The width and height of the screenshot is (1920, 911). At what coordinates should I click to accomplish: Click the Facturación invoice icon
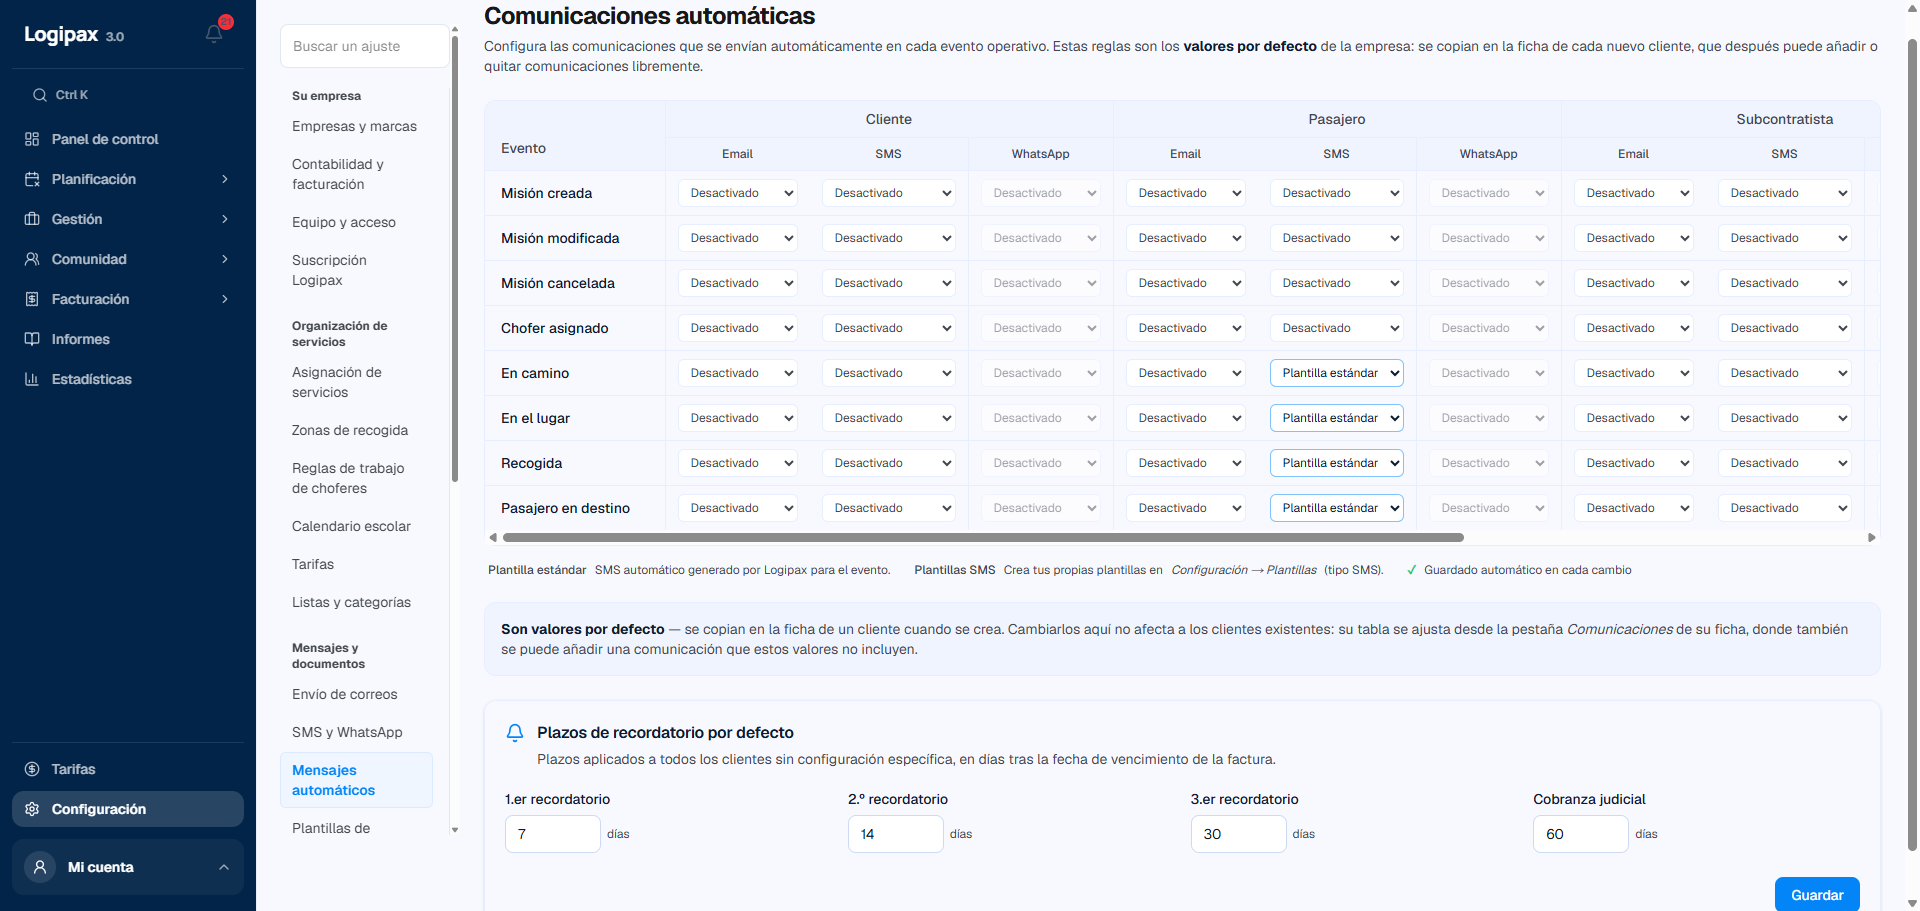pyautogui.click(x=32, y=299)
